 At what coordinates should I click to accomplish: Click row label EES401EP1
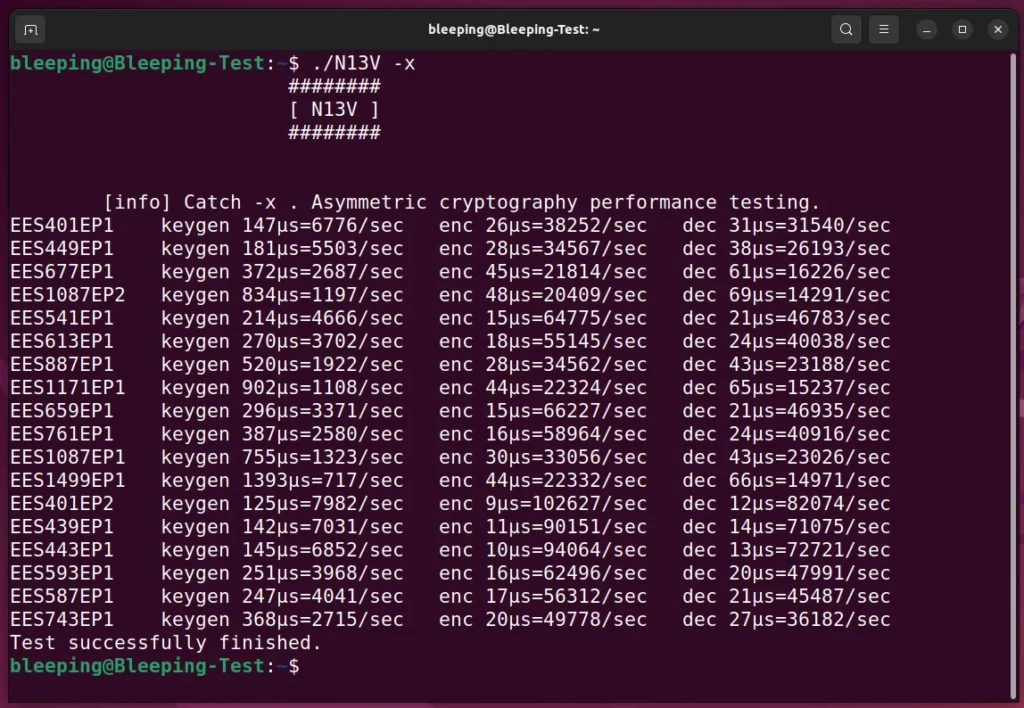(61, 225)
